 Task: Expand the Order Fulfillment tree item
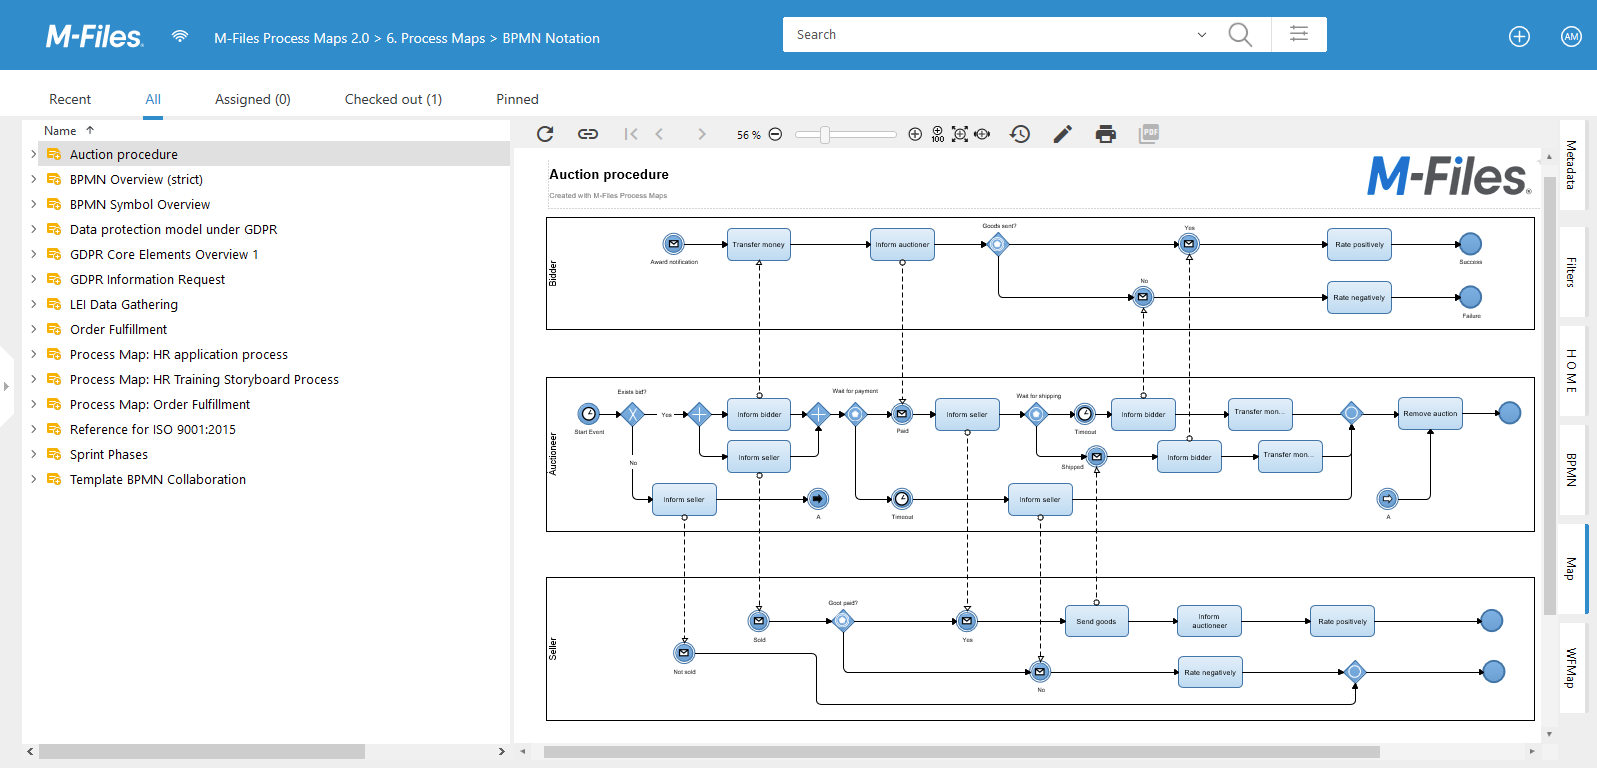click(x=33, y=329)
